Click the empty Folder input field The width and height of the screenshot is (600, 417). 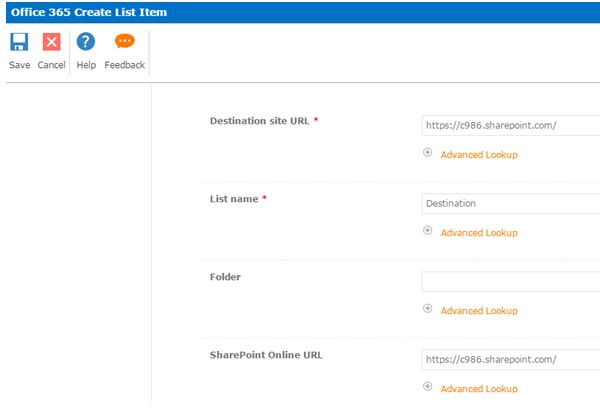510,282
